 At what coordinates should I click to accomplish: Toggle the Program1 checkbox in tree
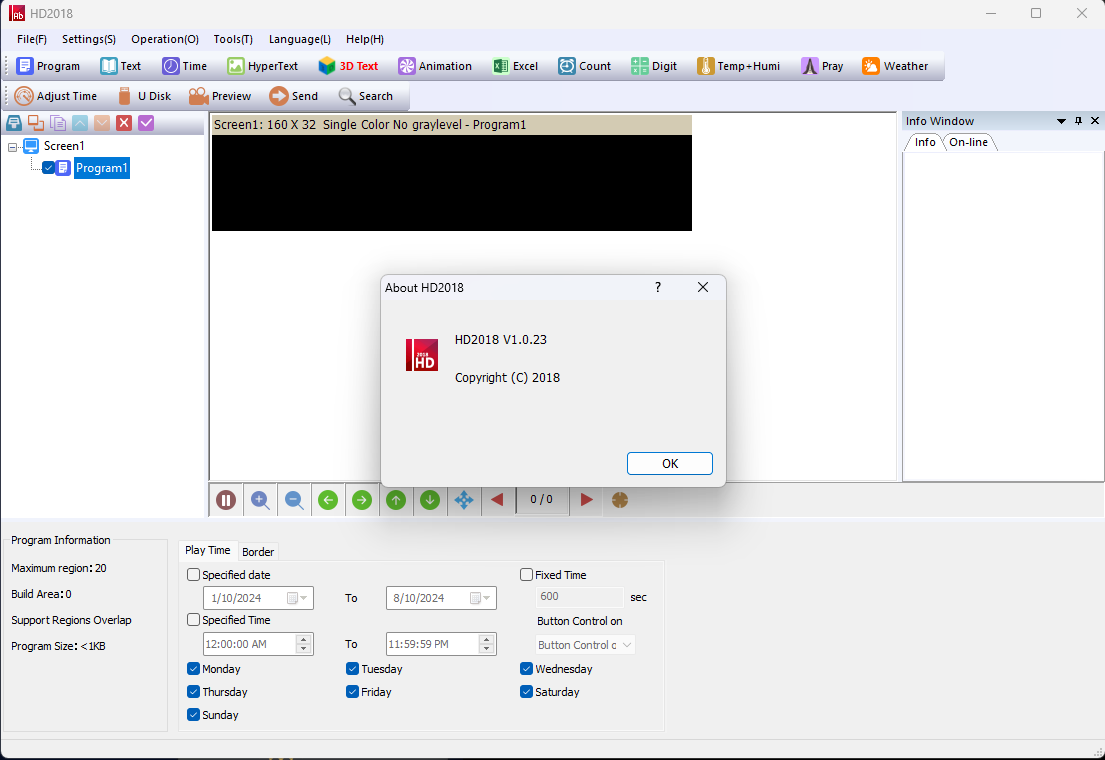coord(49,168)
